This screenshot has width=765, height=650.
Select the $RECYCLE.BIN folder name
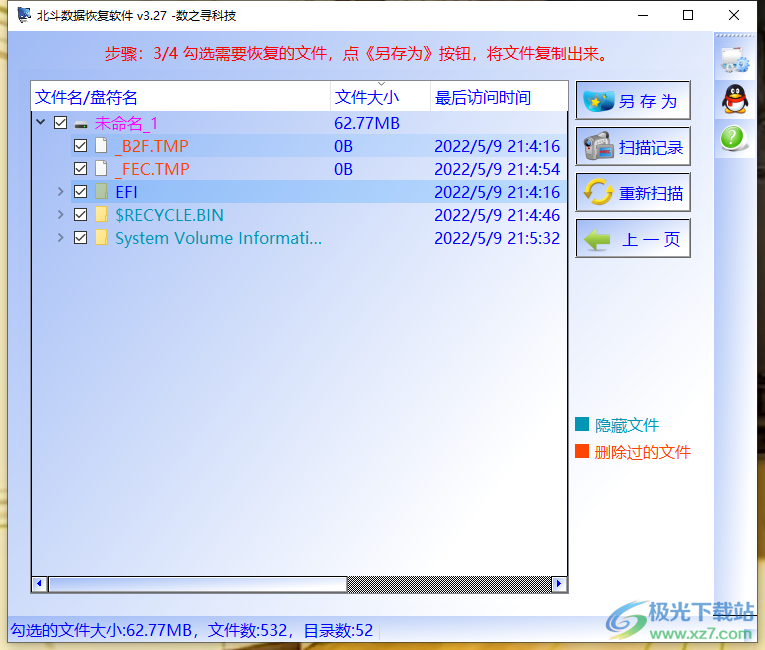[169, 215]
